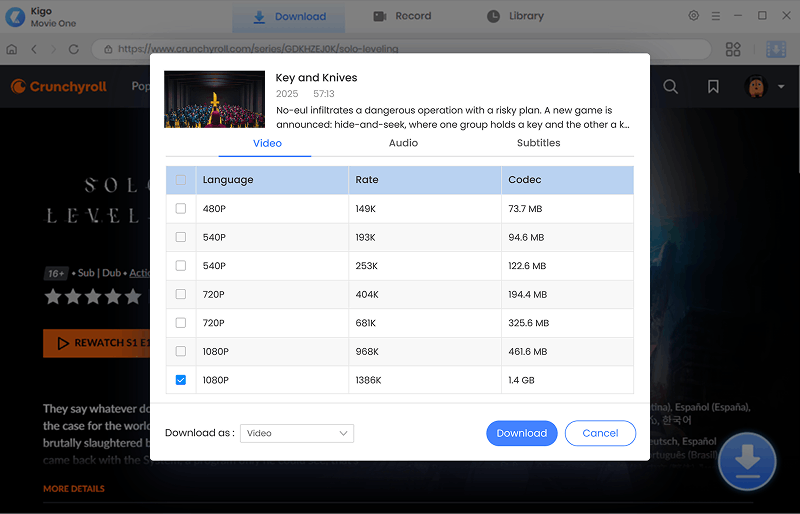Screen dimensions: 800x514
Task: Expand the profile dropdown arrow
Action: pos(781,87)
